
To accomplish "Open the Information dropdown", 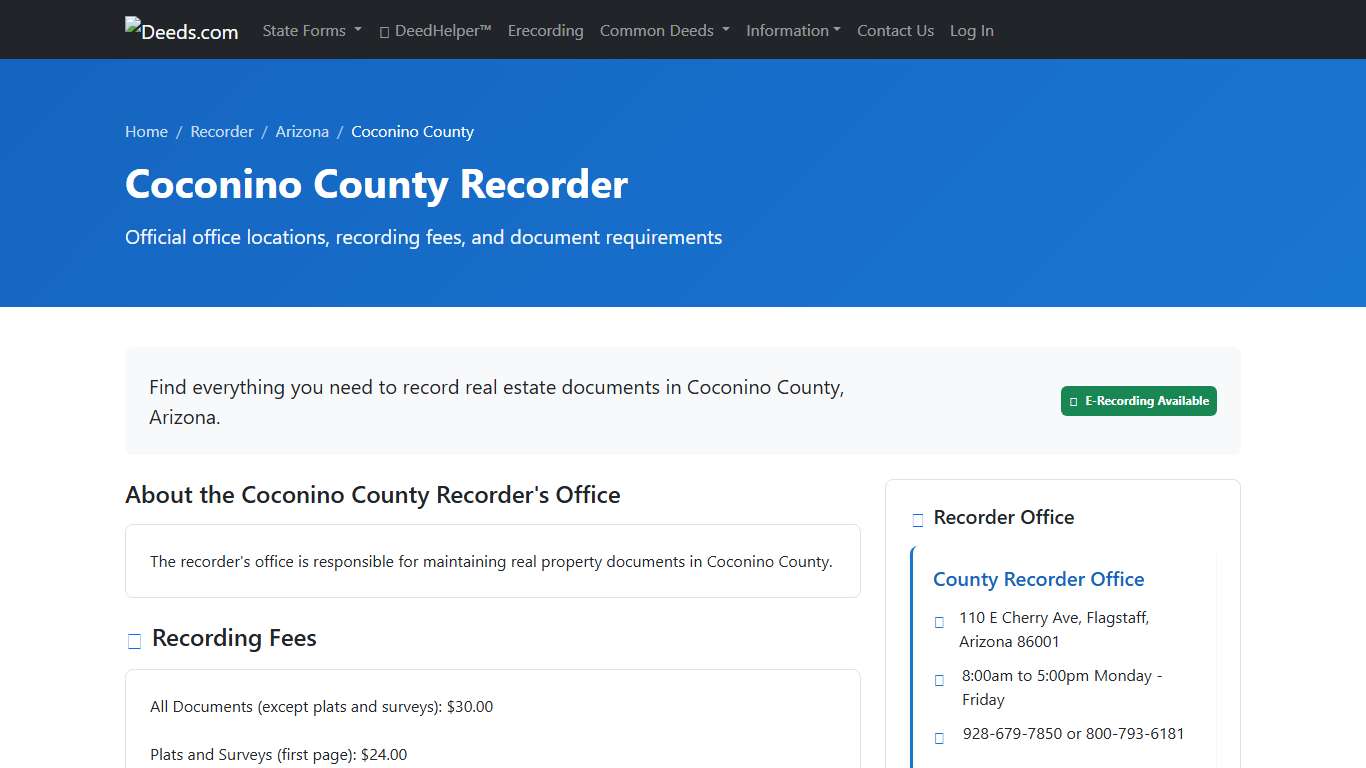I will tap(793, 30).
